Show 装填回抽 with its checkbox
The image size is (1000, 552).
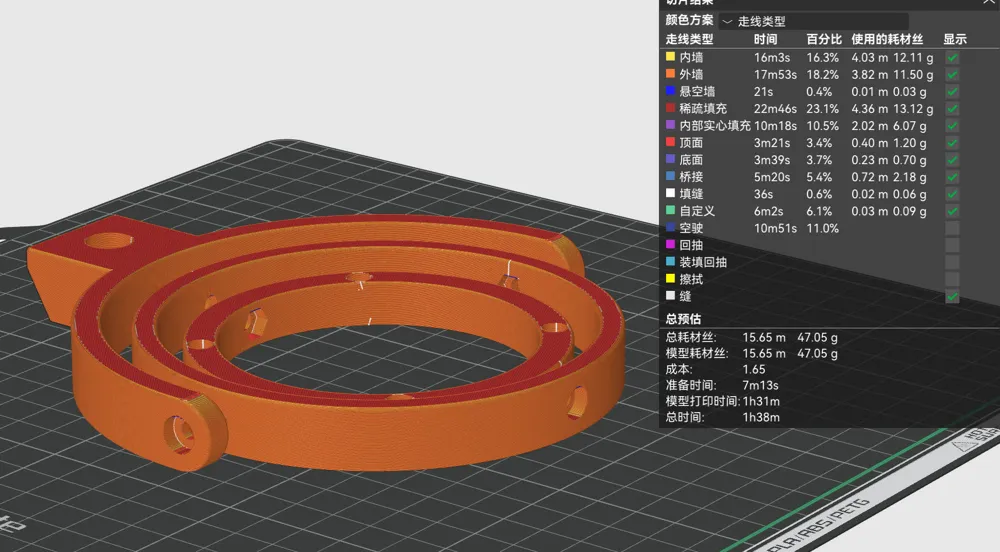pos(952,262)
